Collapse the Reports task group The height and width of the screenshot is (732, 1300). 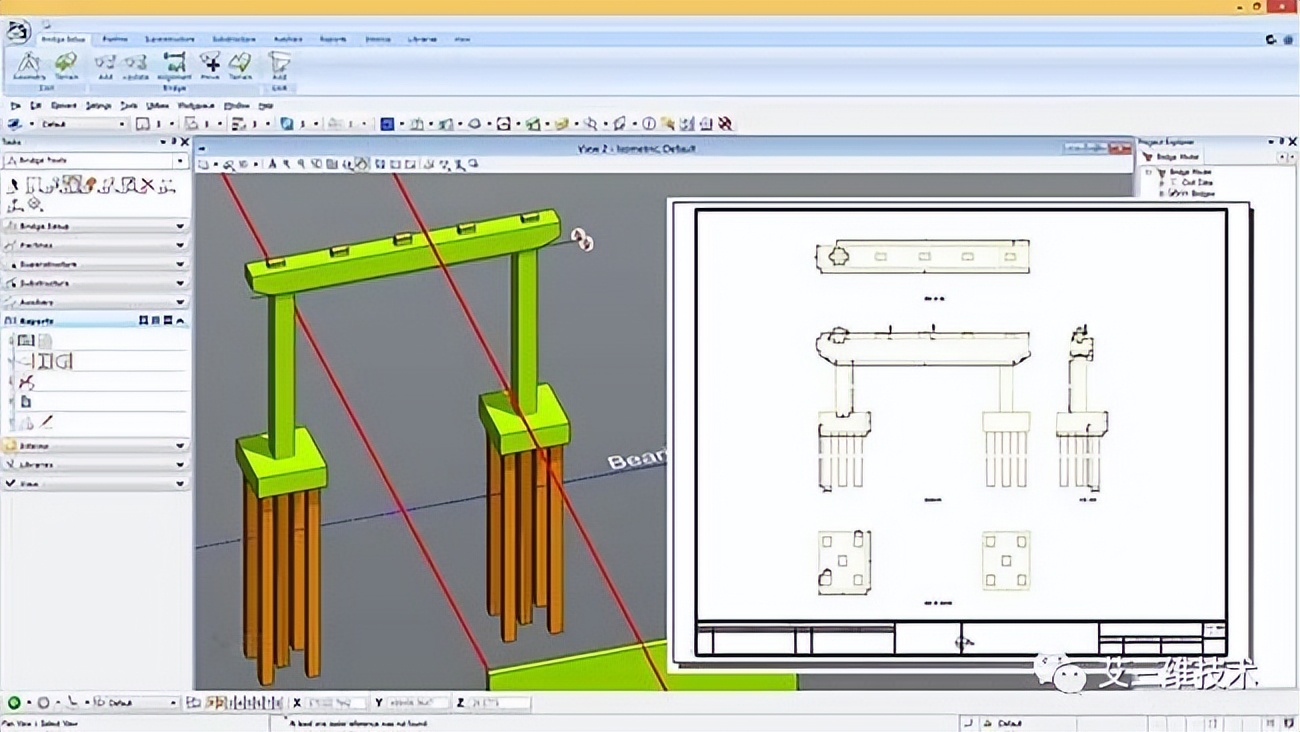pyautogui.click(x=180, y=321)
